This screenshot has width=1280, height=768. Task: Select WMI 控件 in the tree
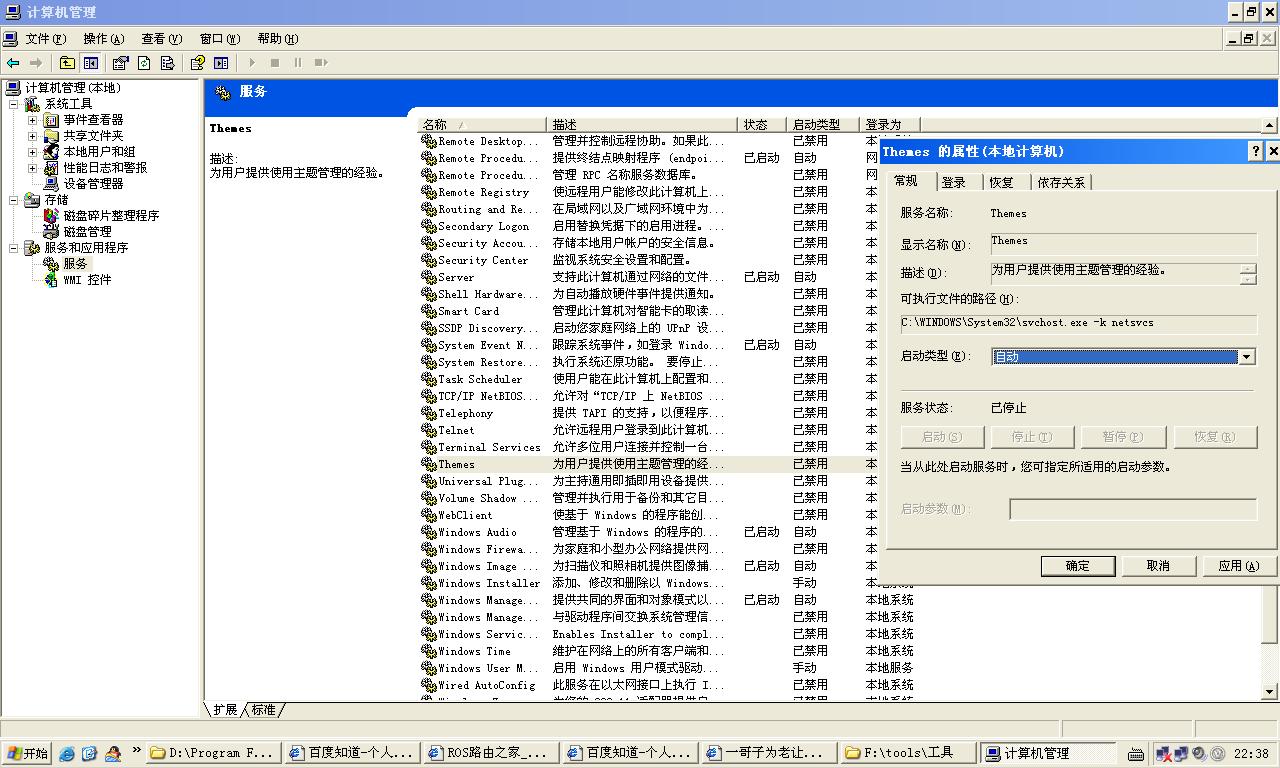[x=87, y=280]
